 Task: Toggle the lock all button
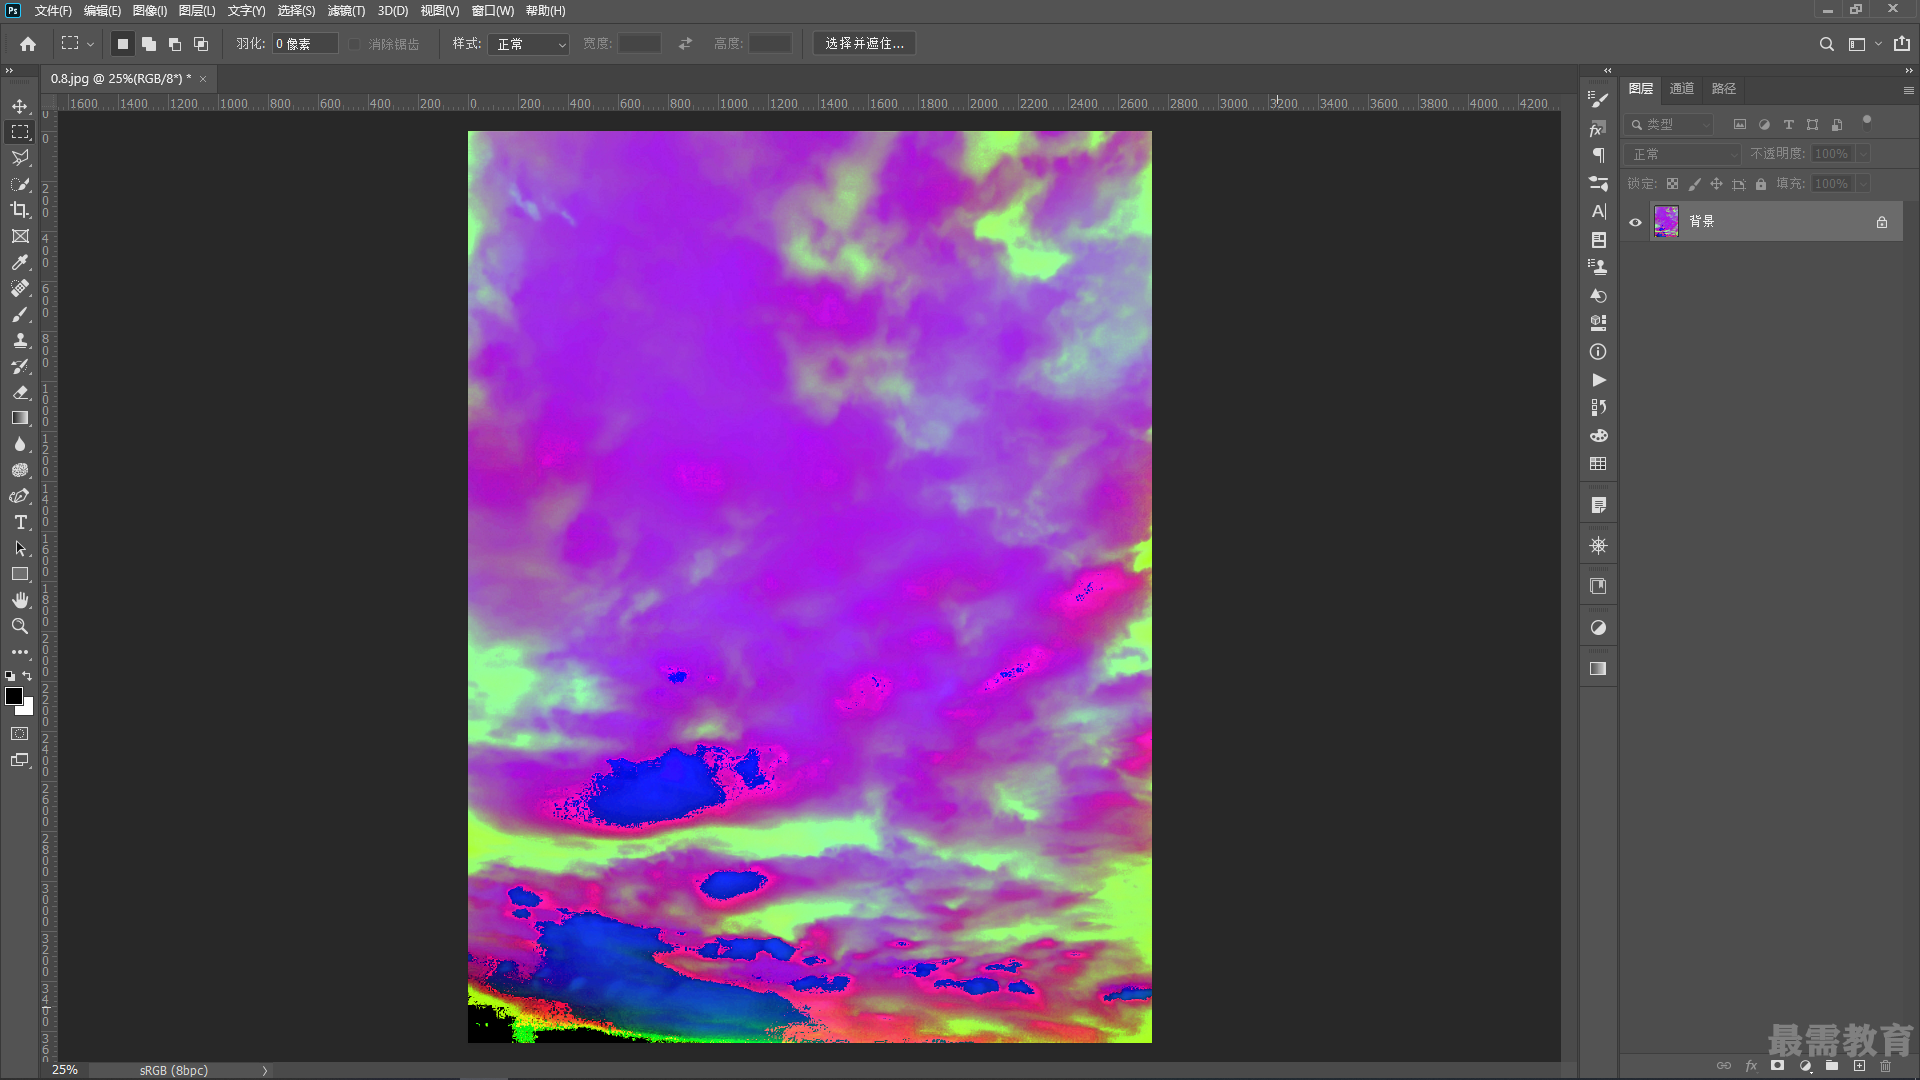1760,184
